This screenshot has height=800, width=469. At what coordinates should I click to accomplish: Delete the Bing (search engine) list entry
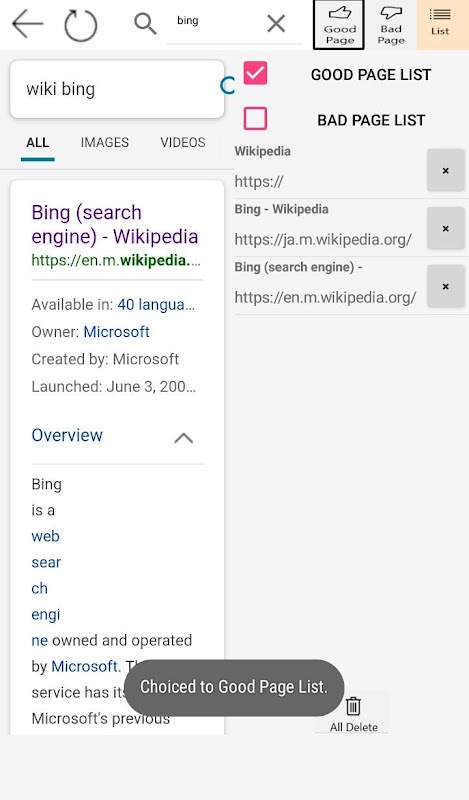pos(446,286)
